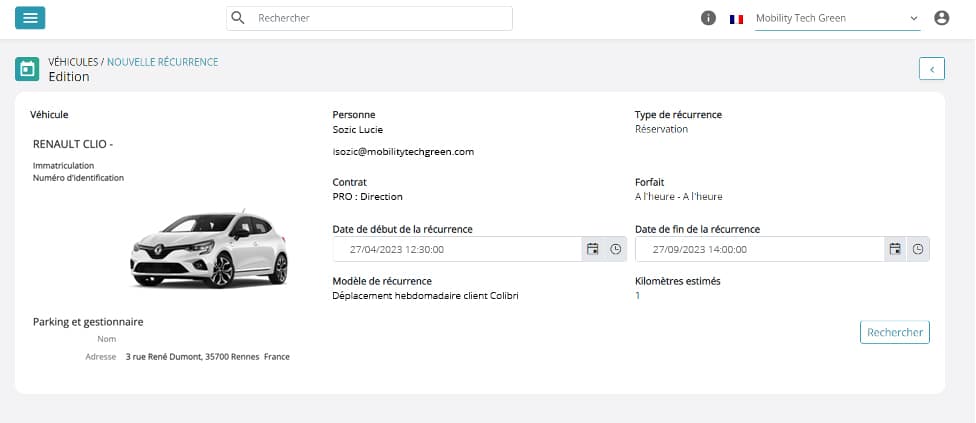Click the recurrence start date field
Image resolution: width=976 pixels, height=423 pixels.
pyautogui.click(x=457, y=249)
